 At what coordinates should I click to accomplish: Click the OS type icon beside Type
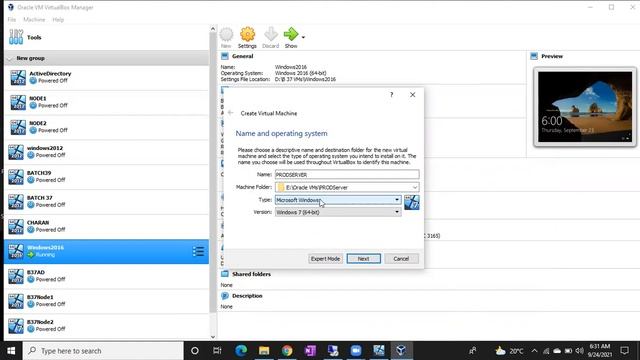[412, 202]
